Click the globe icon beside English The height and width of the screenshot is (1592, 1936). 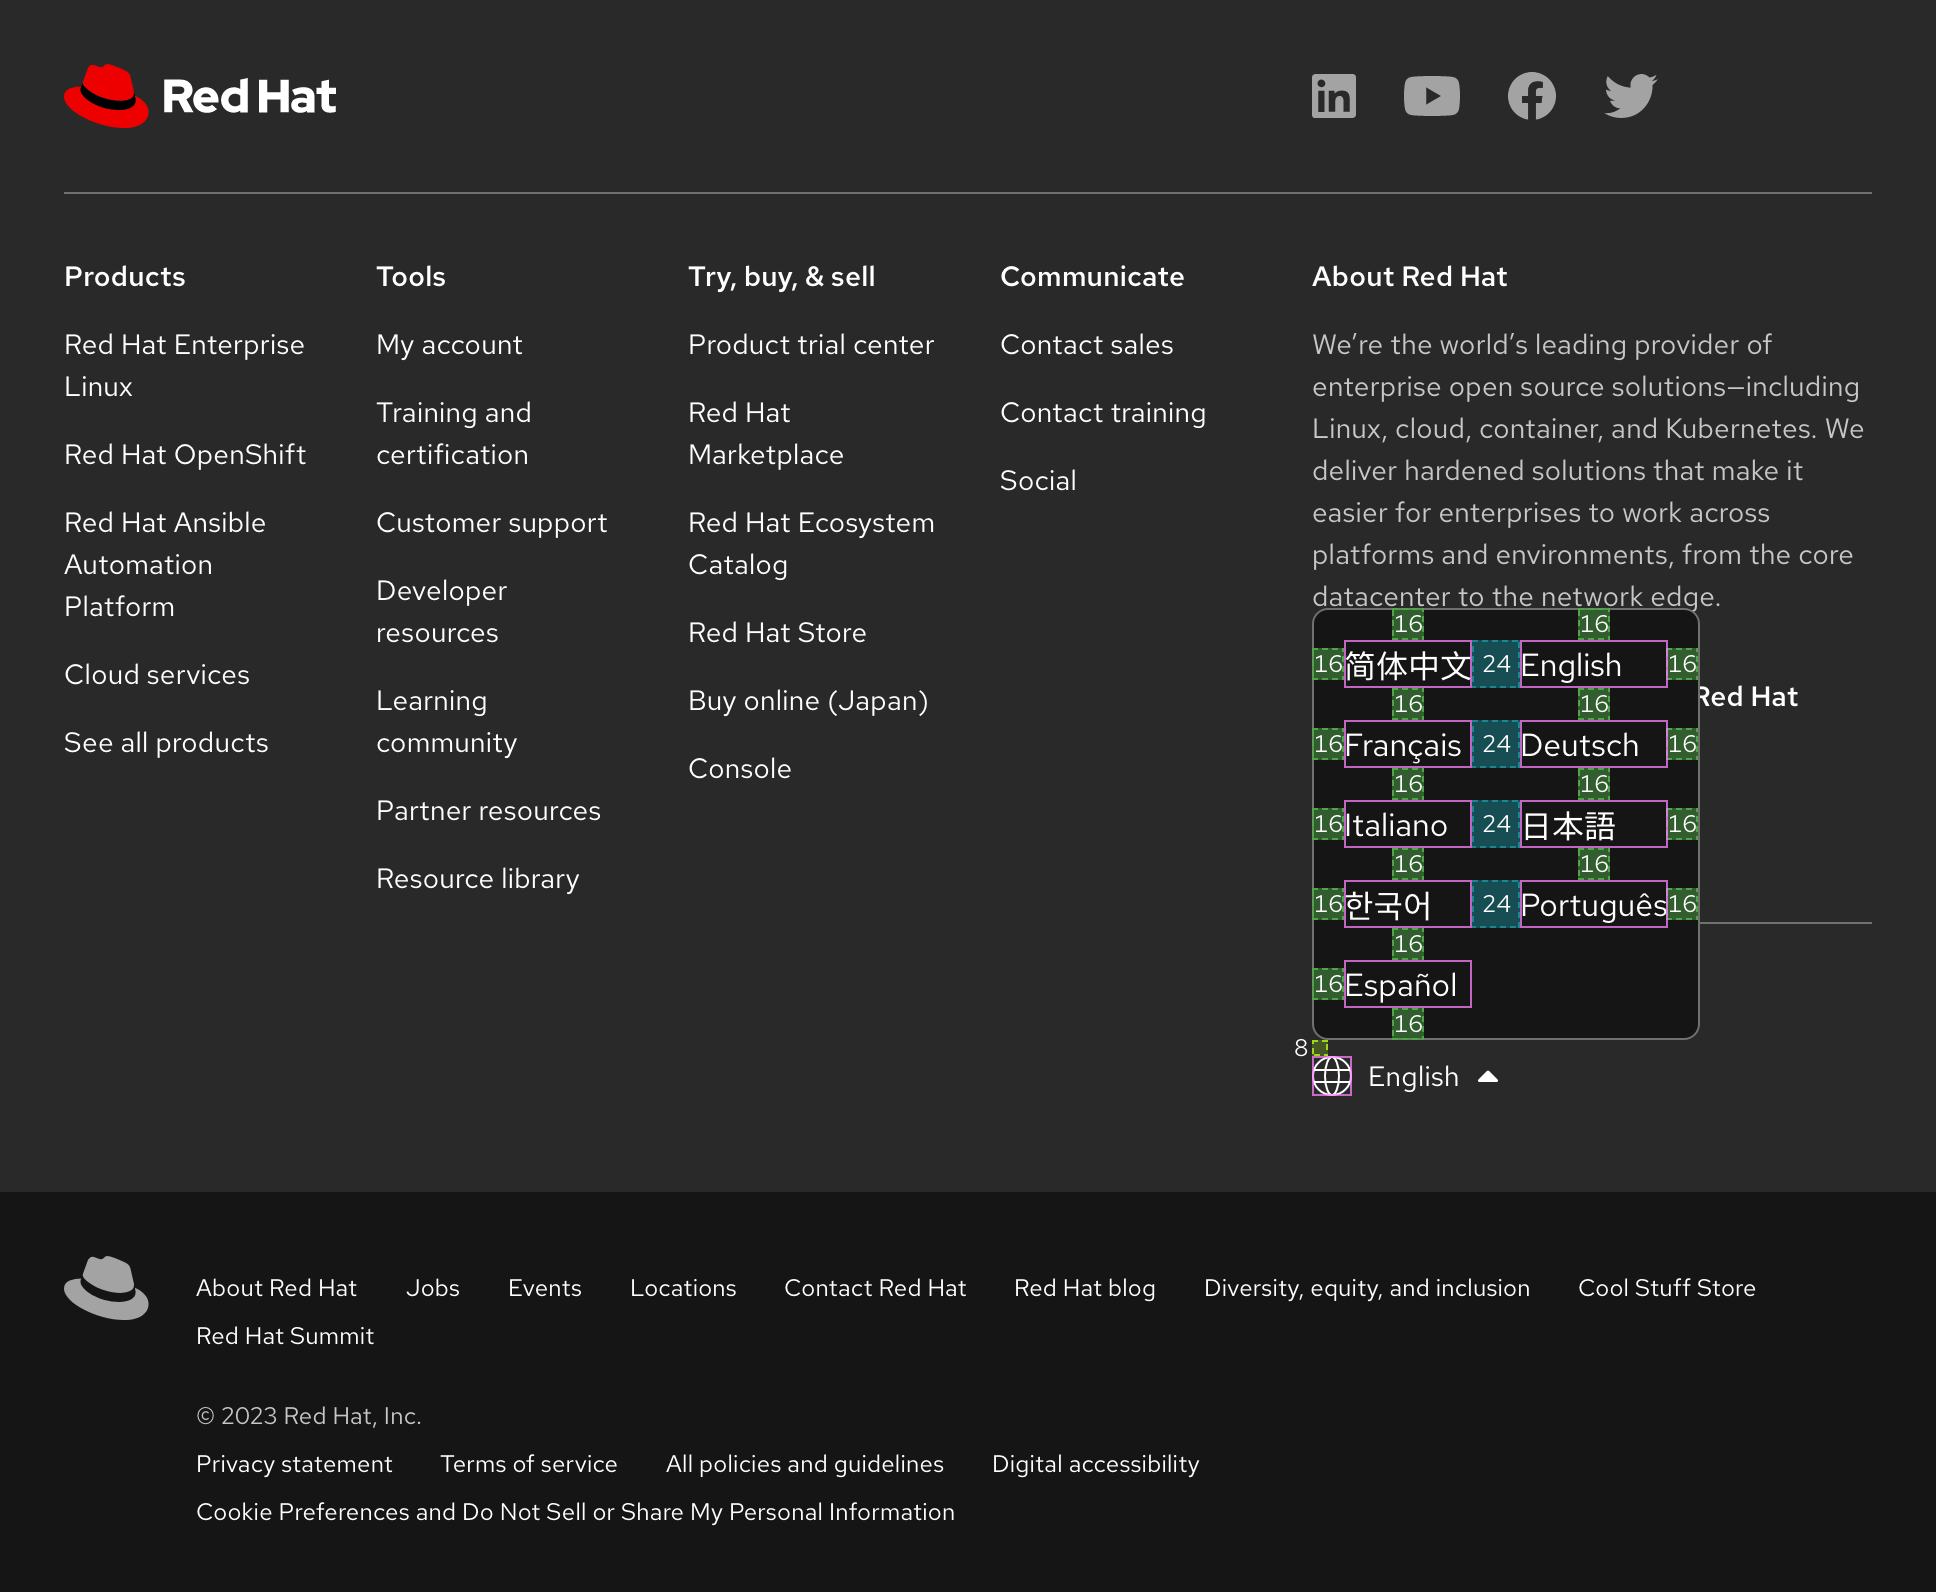tap(1331, 1077)
